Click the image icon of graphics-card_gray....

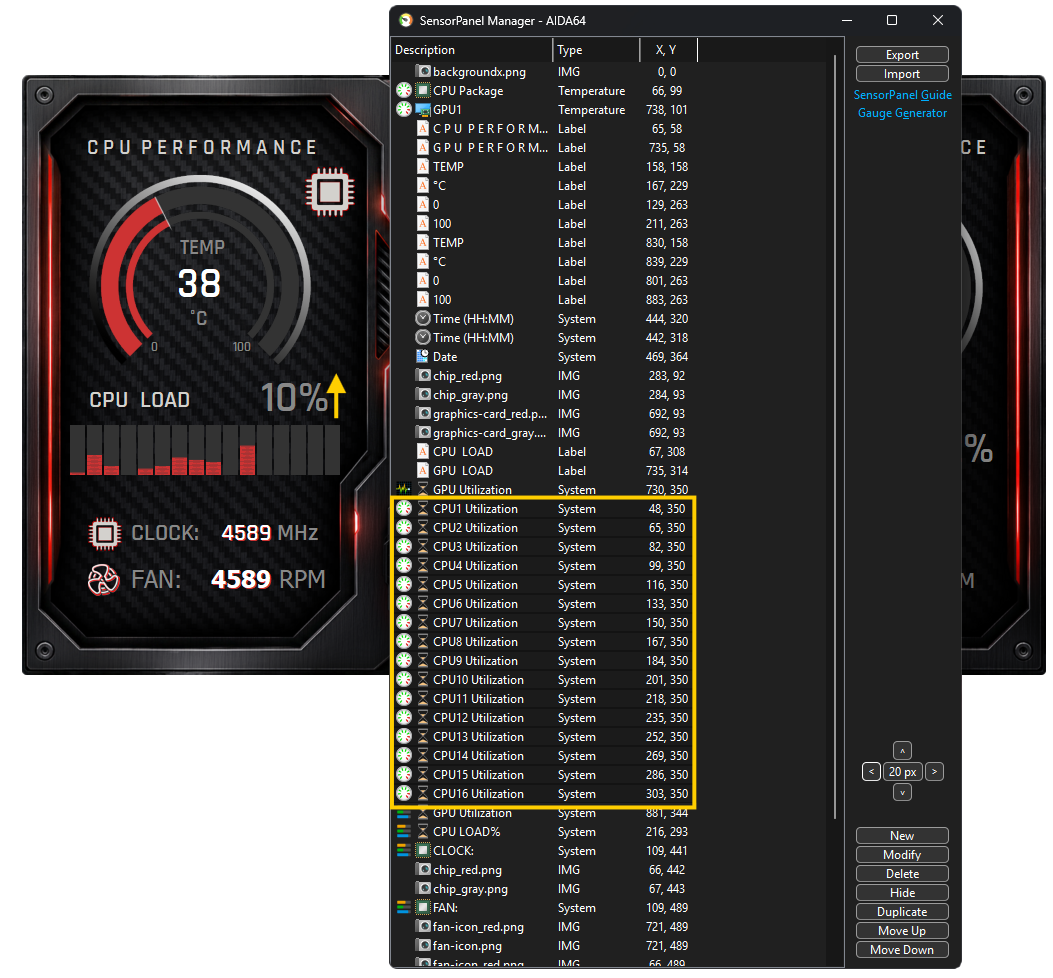pos(423,433)
